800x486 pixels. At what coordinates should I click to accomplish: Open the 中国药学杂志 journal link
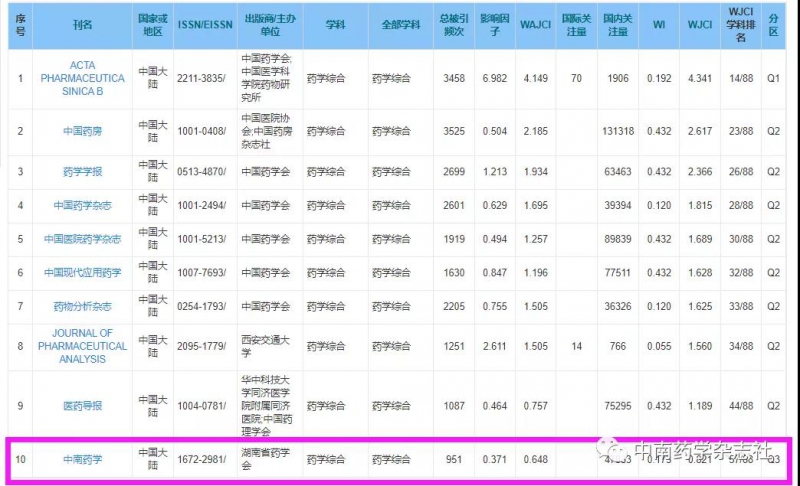[82, 205]
